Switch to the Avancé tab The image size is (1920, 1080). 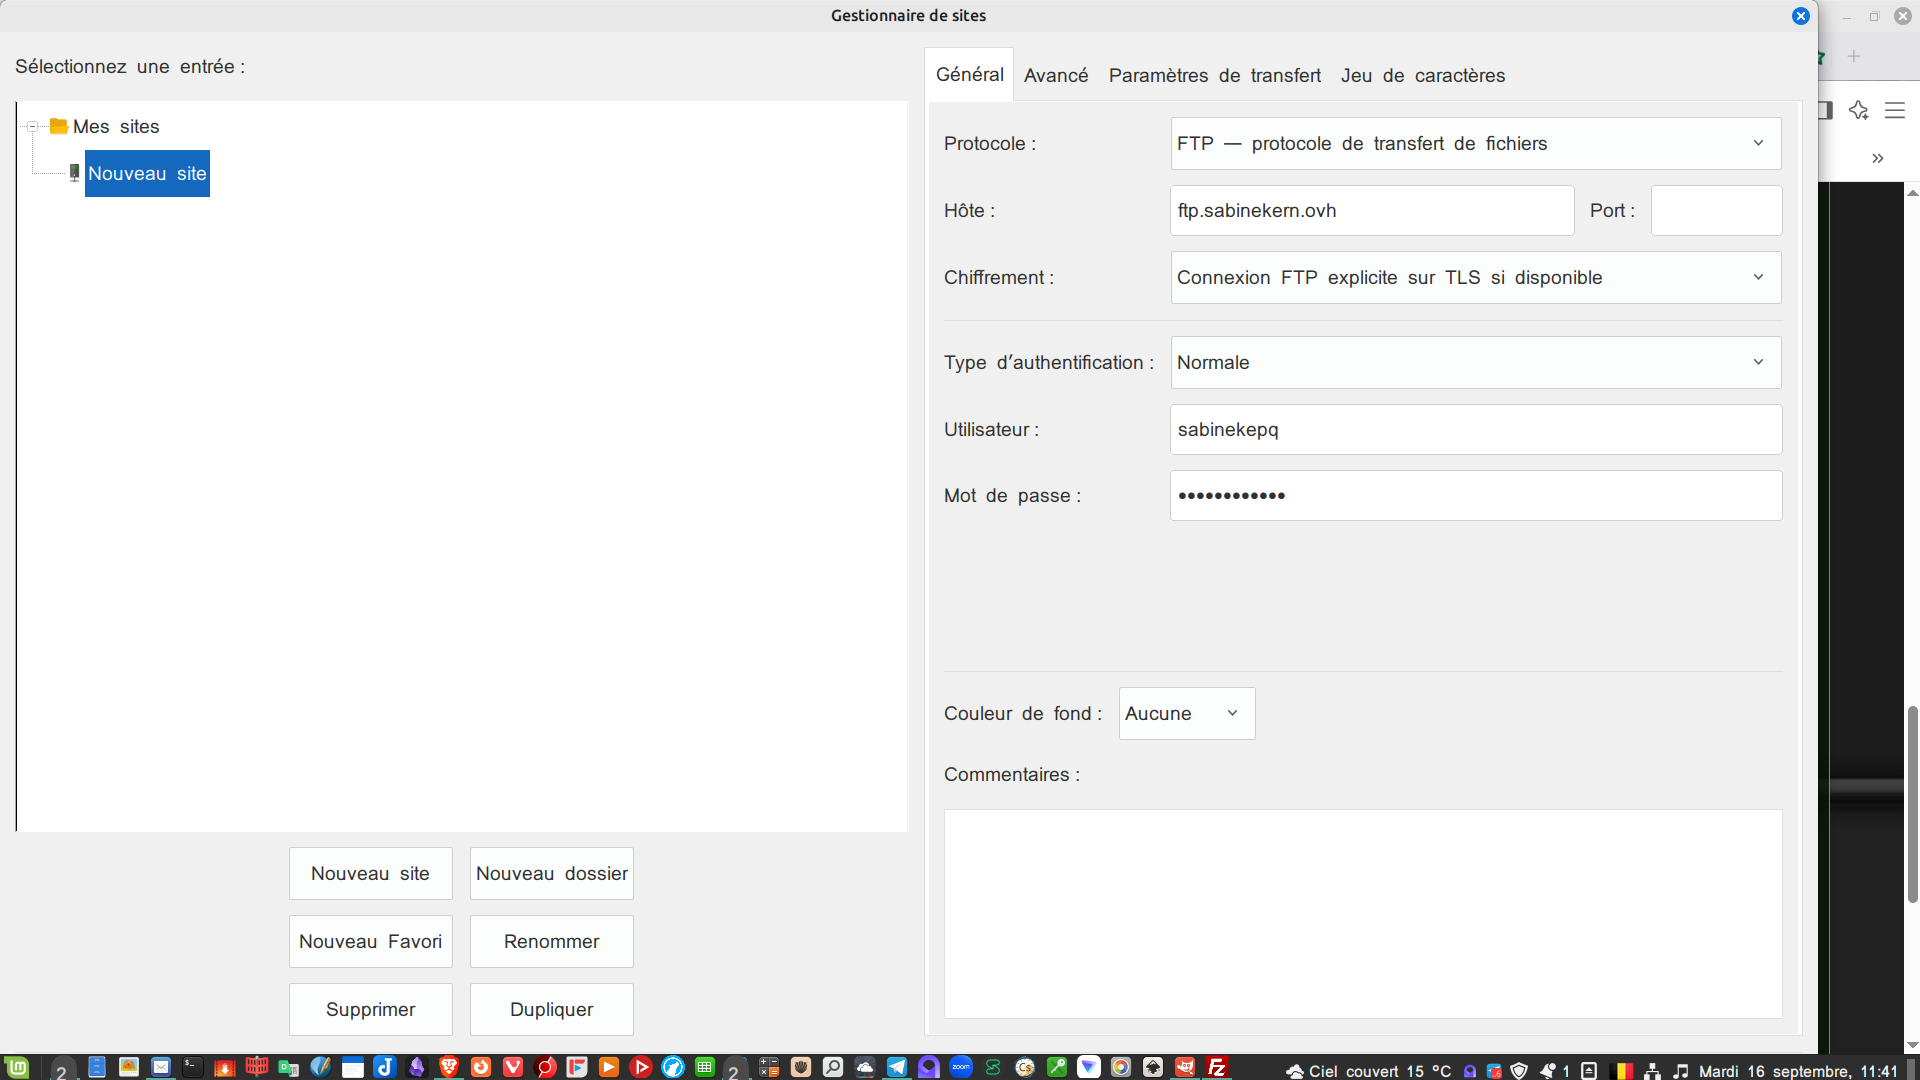pos(1055,76)
